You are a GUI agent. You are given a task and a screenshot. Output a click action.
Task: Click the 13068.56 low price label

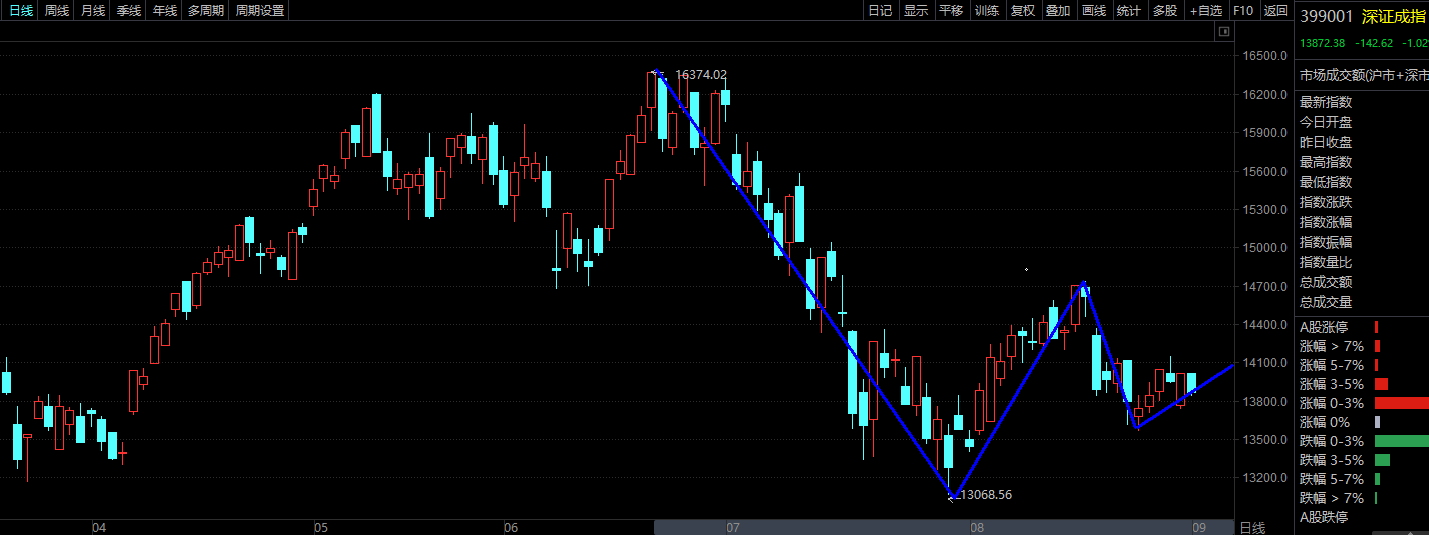tap(985, 494)
